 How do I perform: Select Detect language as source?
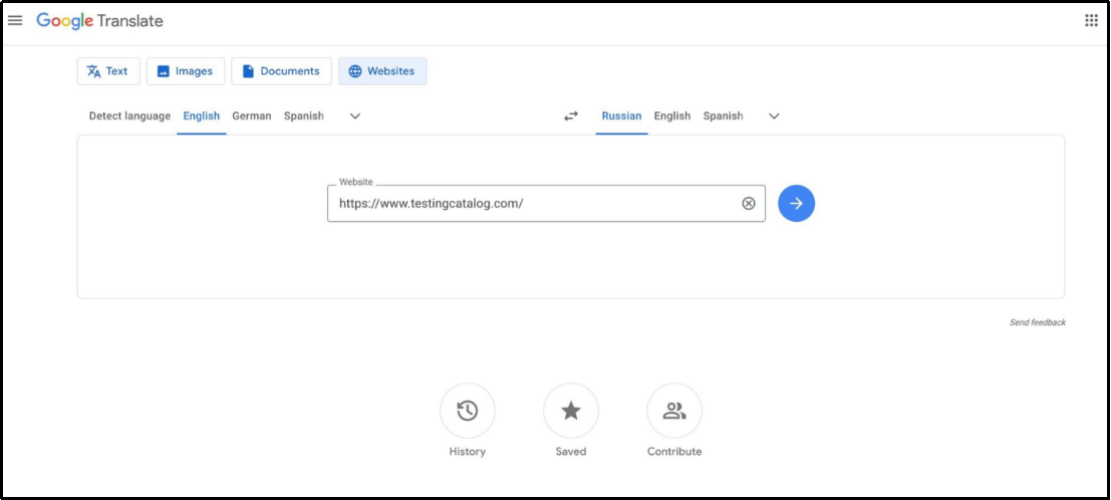point(129,116)
